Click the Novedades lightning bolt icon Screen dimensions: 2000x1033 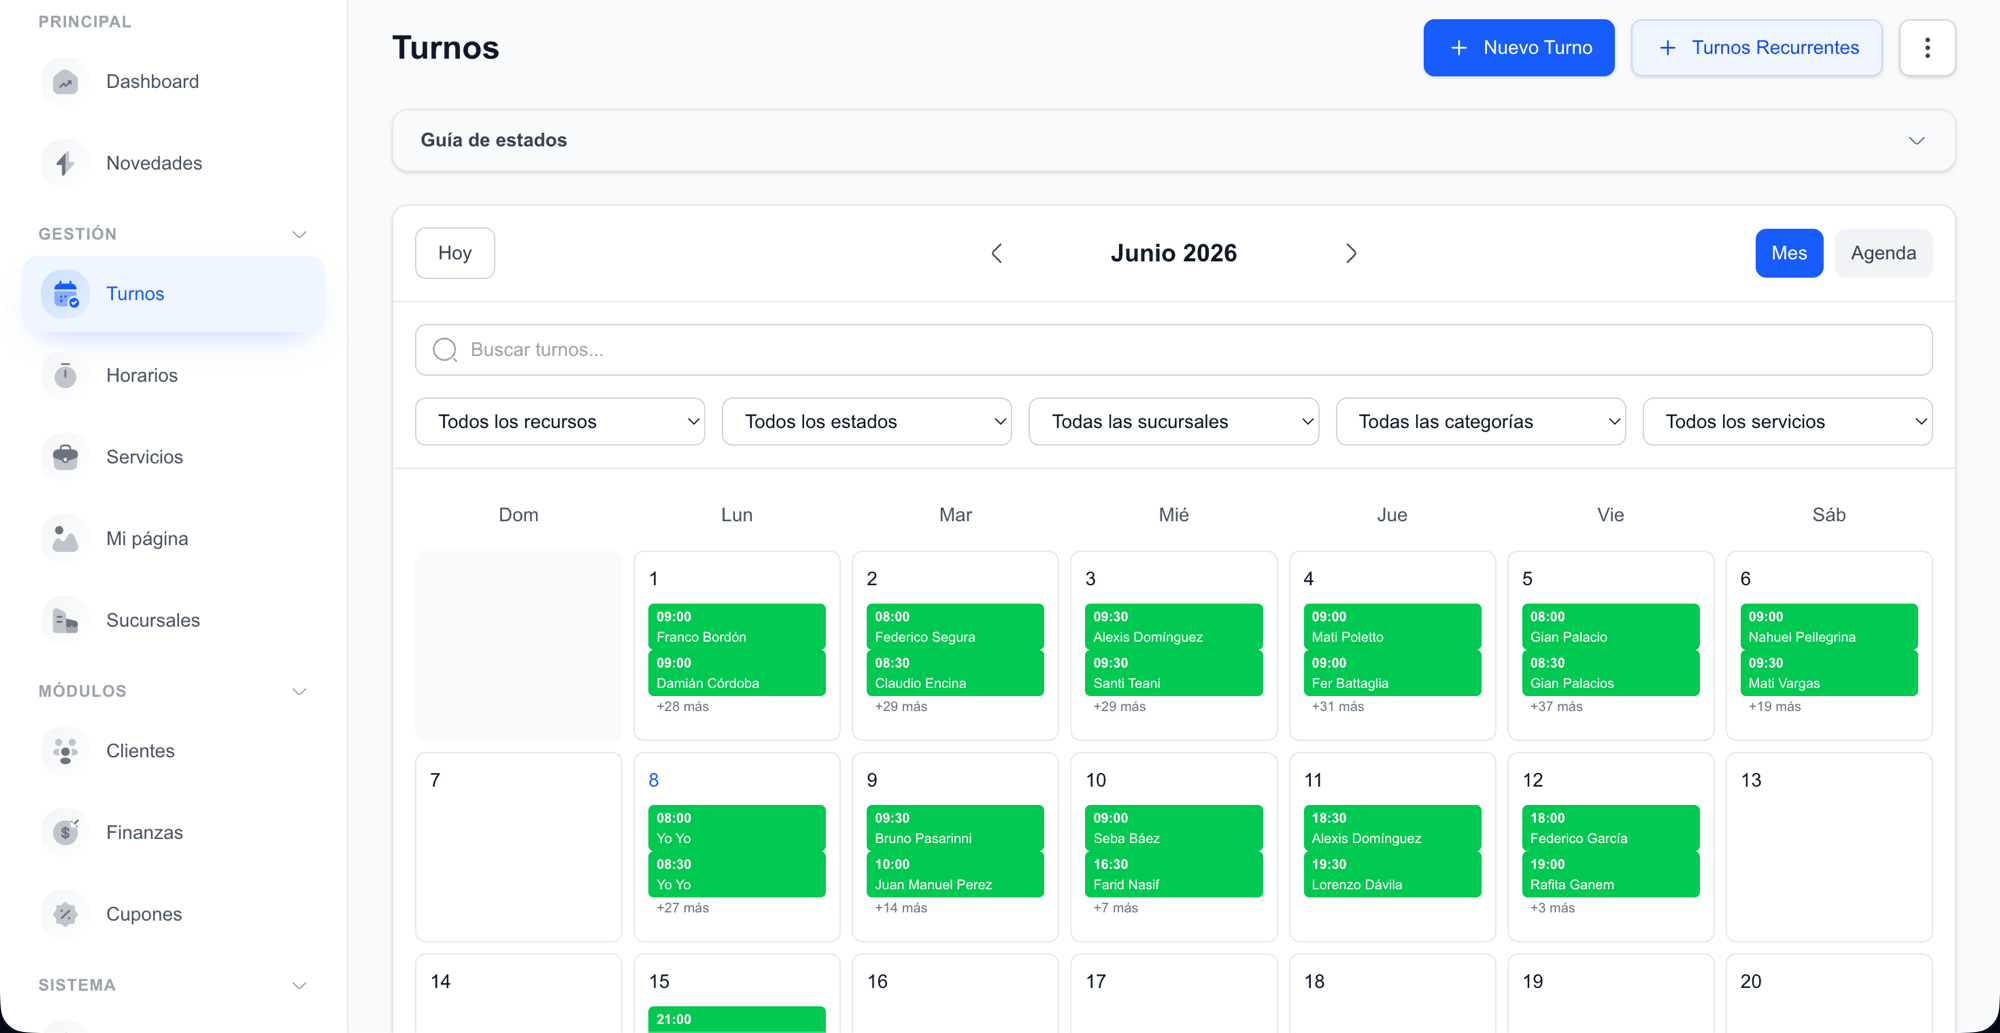click(65, 163)
